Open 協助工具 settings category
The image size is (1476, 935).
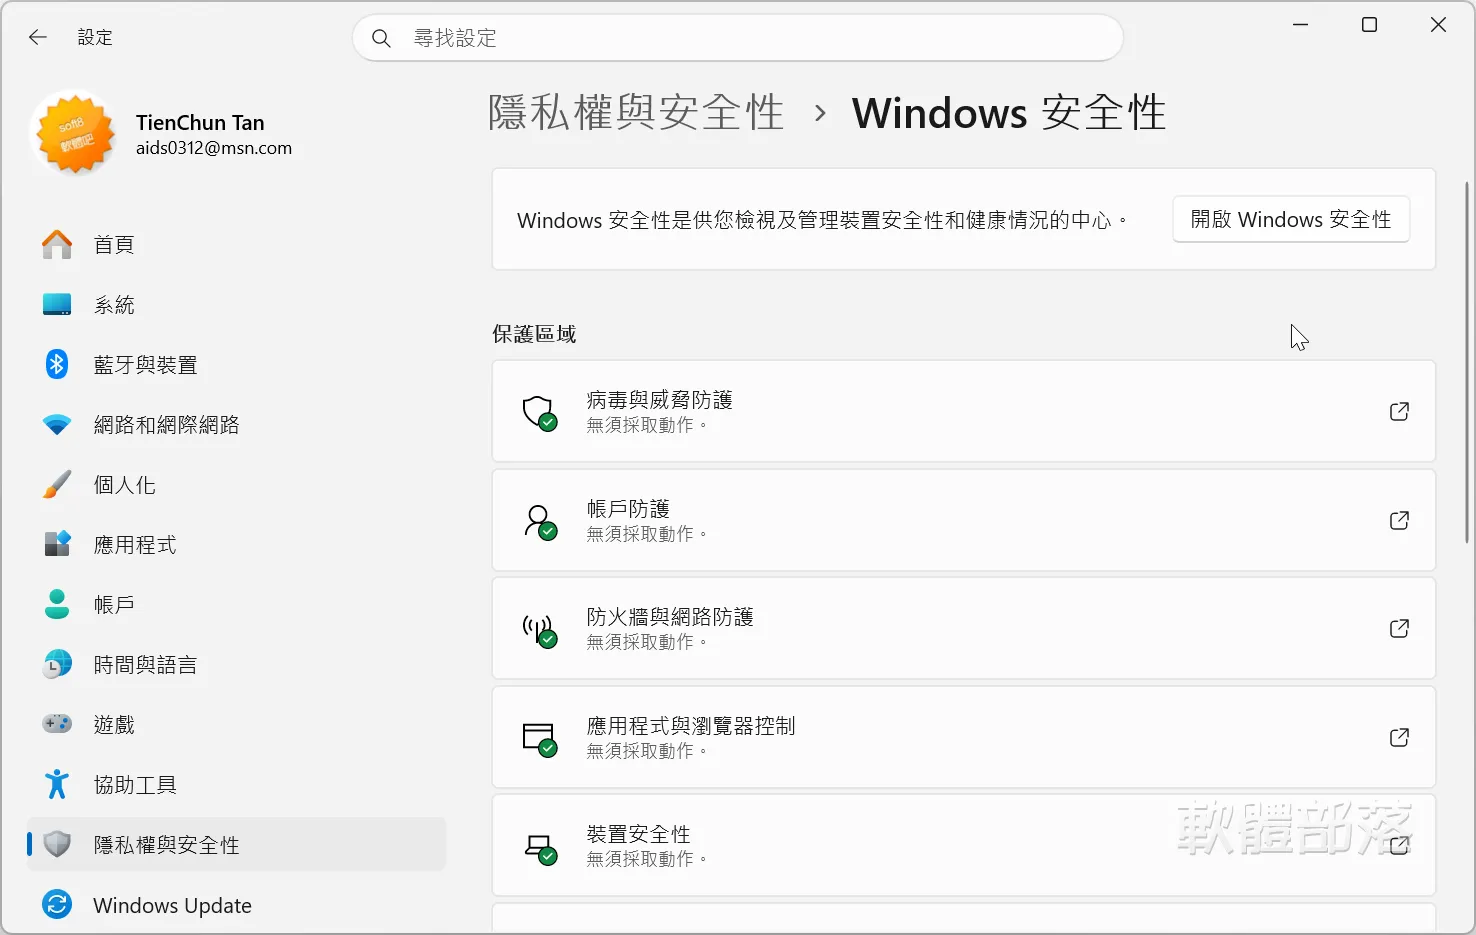[237, 785]
